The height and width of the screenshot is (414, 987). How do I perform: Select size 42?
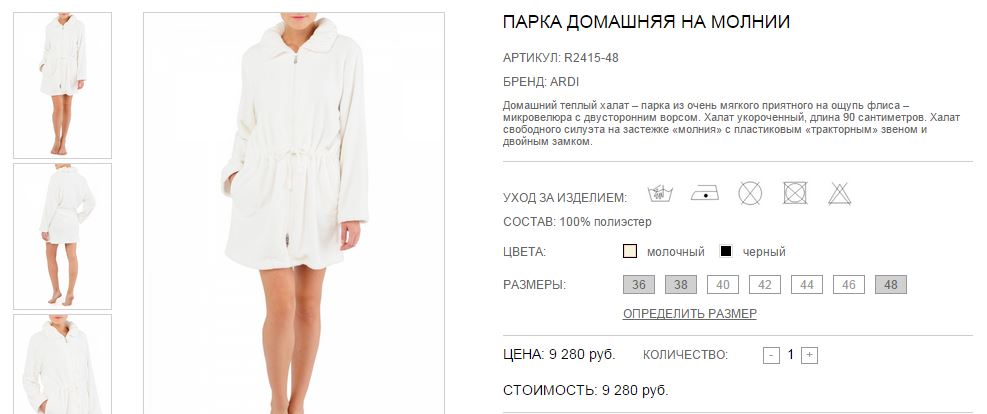(765, 285)
